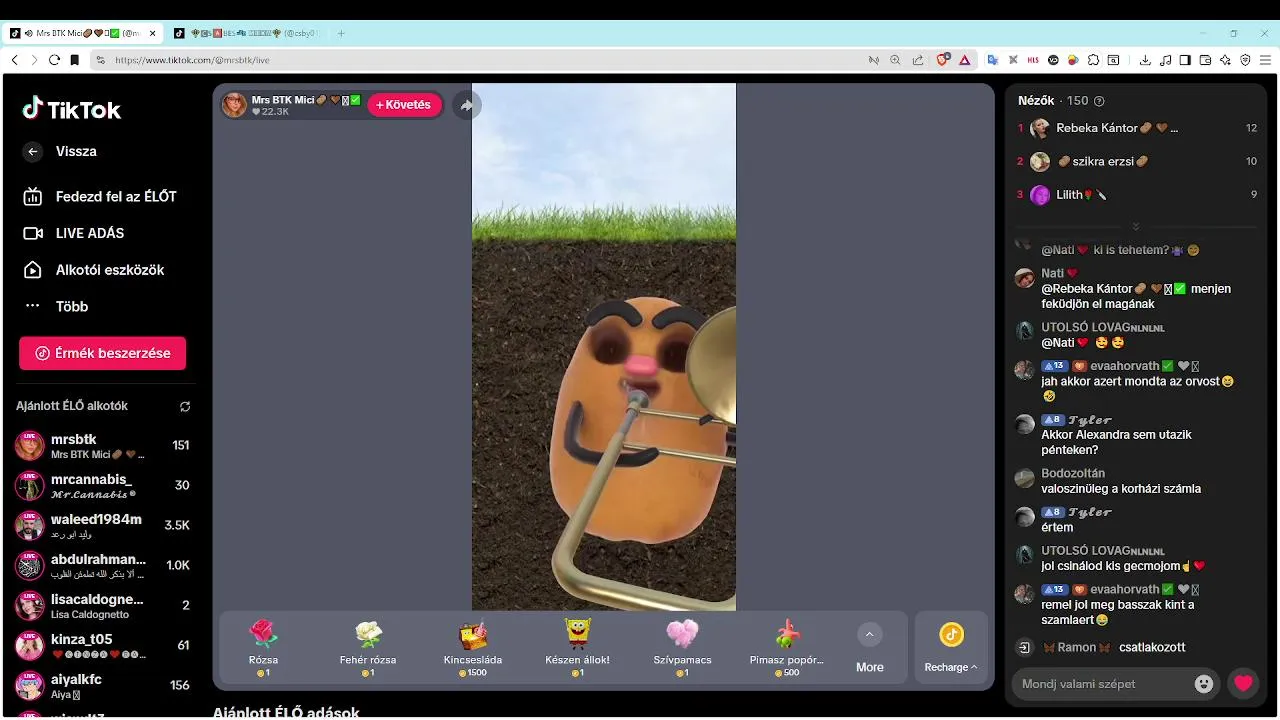Follow the streamer with Követés button
Image resolution: width=1280 pixels, height=720 pixels.
click(x=404, y=105)
